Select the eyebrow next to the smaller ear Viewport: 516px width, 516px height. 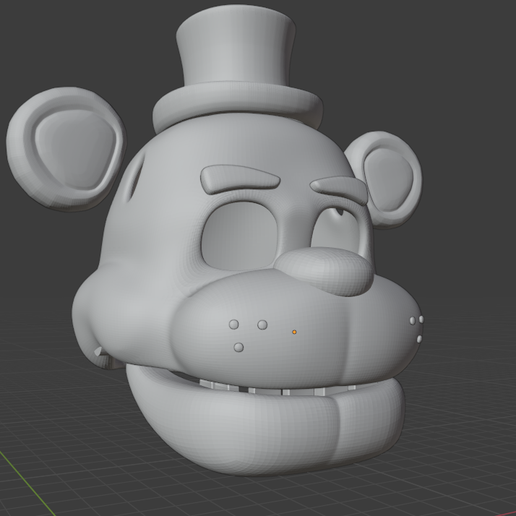click(x=338, y=189)
